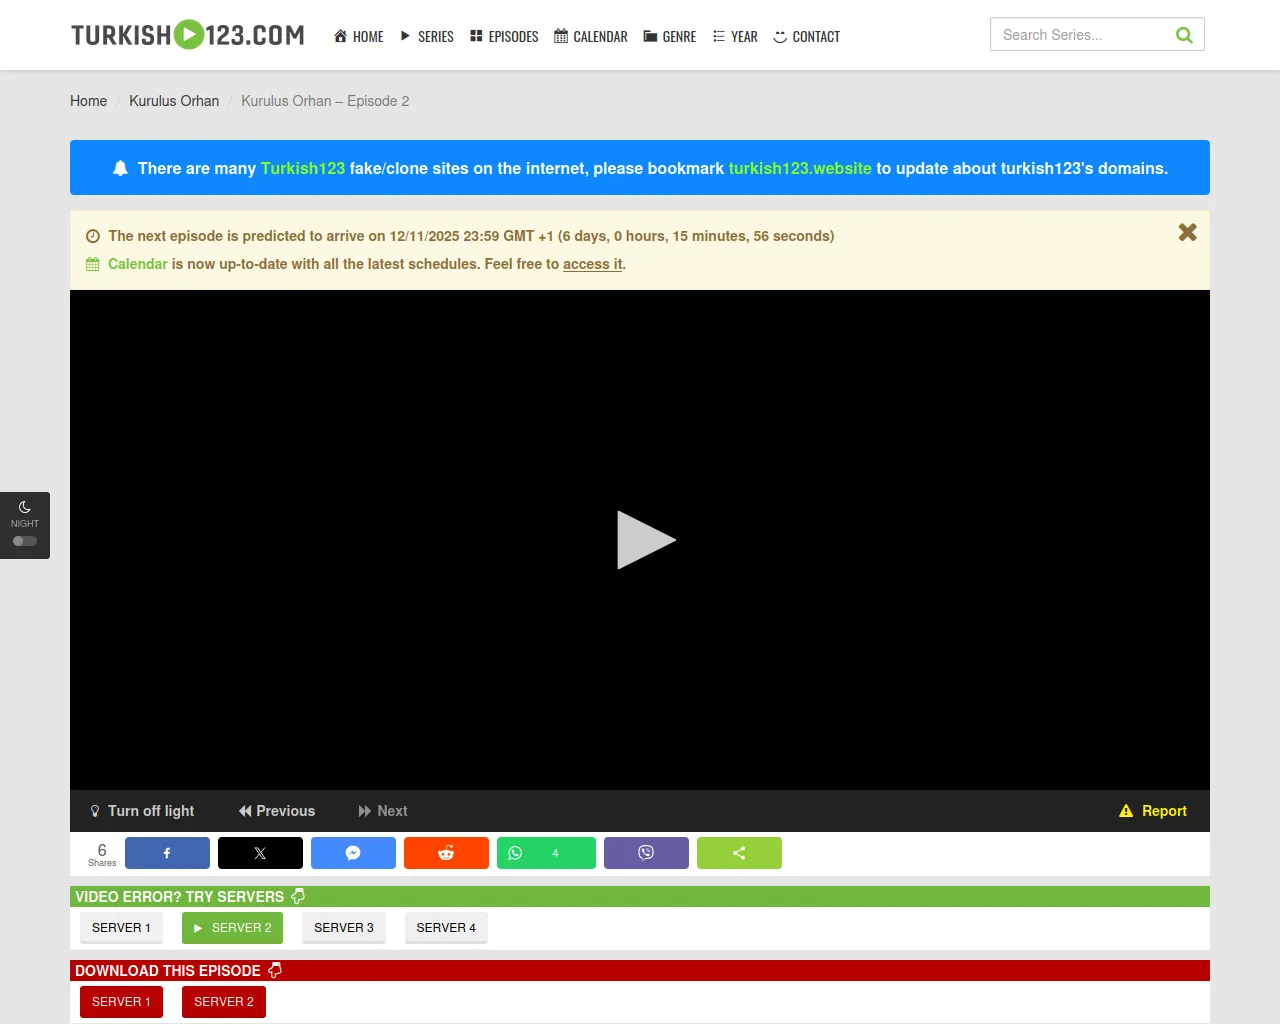Toggle Night mode switch
1280x1024 pixels.
click(25, 541)
